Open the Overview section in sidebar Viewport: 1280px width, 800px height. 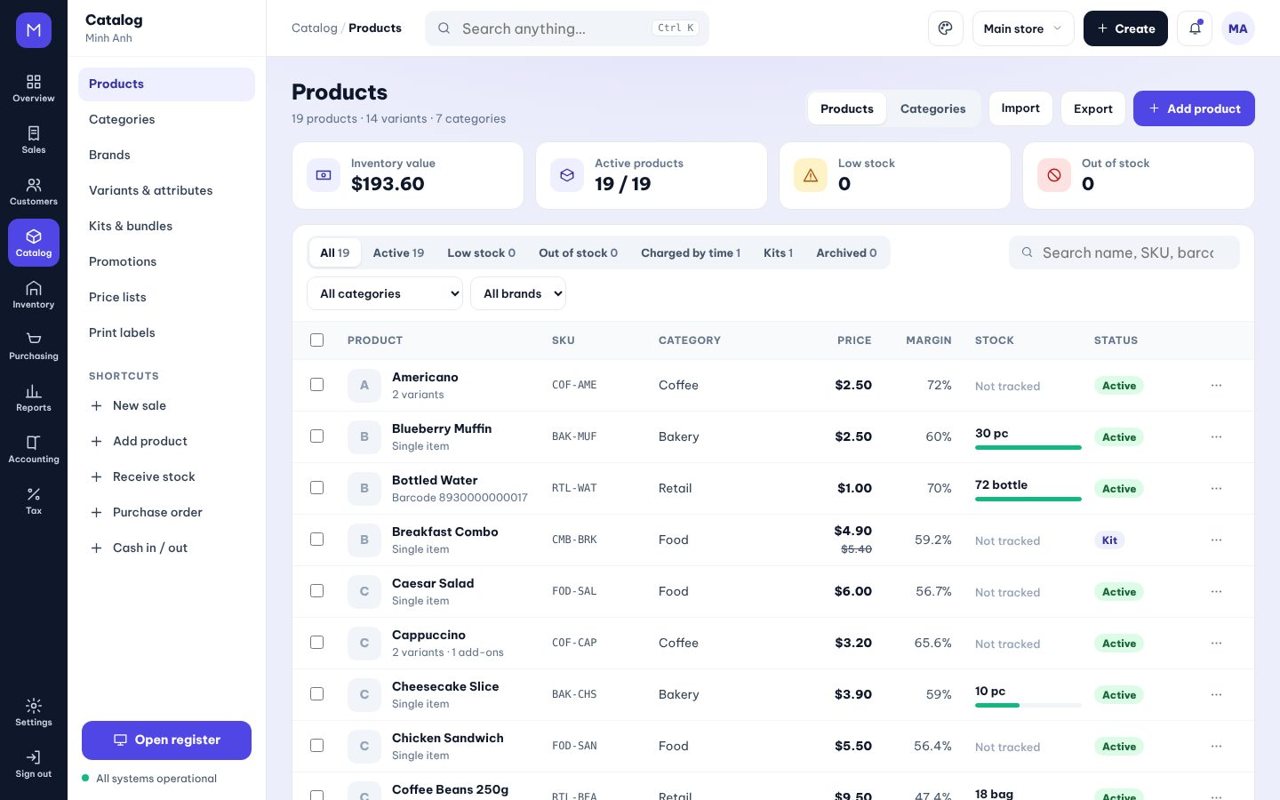(x=34, y=88)
